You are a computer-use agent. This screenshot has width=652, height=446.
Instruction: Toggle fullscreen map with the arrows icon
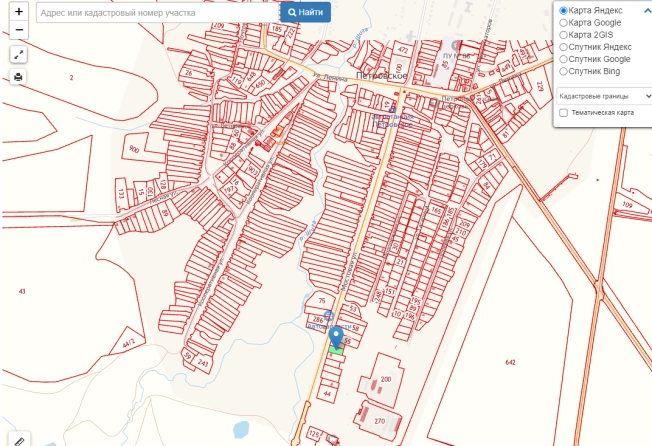(19, 56)
